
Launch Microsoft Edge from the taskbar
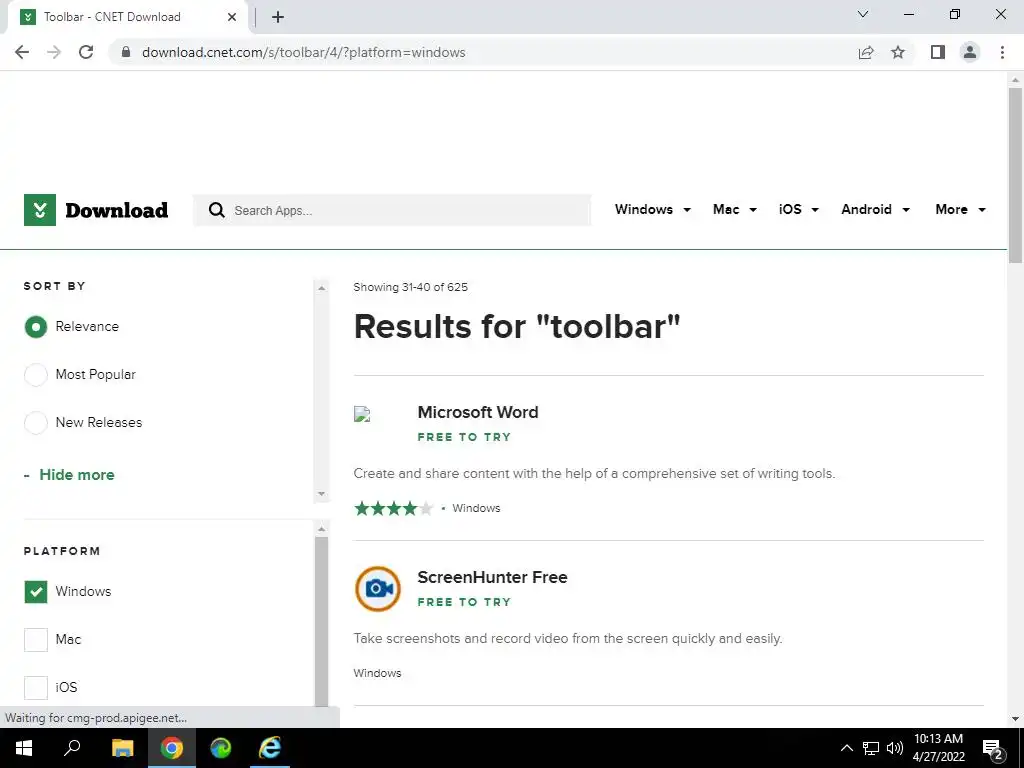pos(221,748)
